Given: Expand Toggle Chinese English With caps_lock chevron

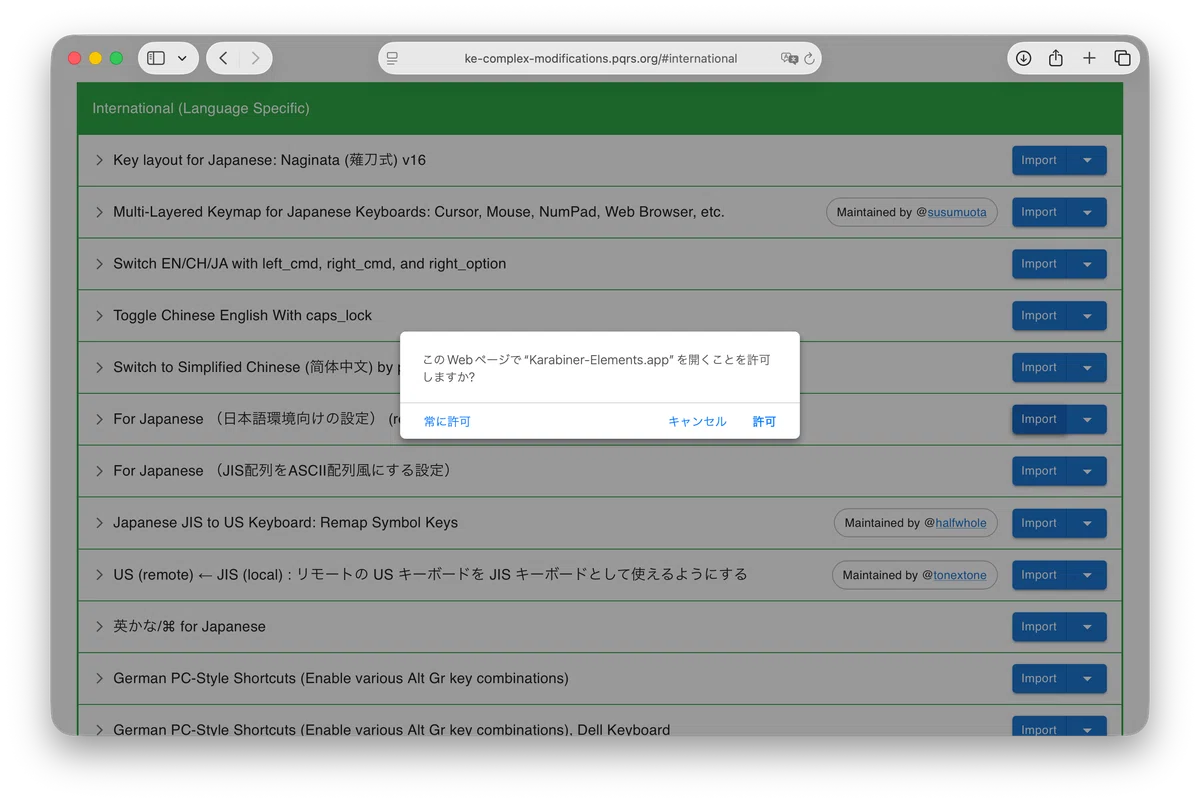Looking at the screenshot, I should pyautogui.click(x=99, y=315).
